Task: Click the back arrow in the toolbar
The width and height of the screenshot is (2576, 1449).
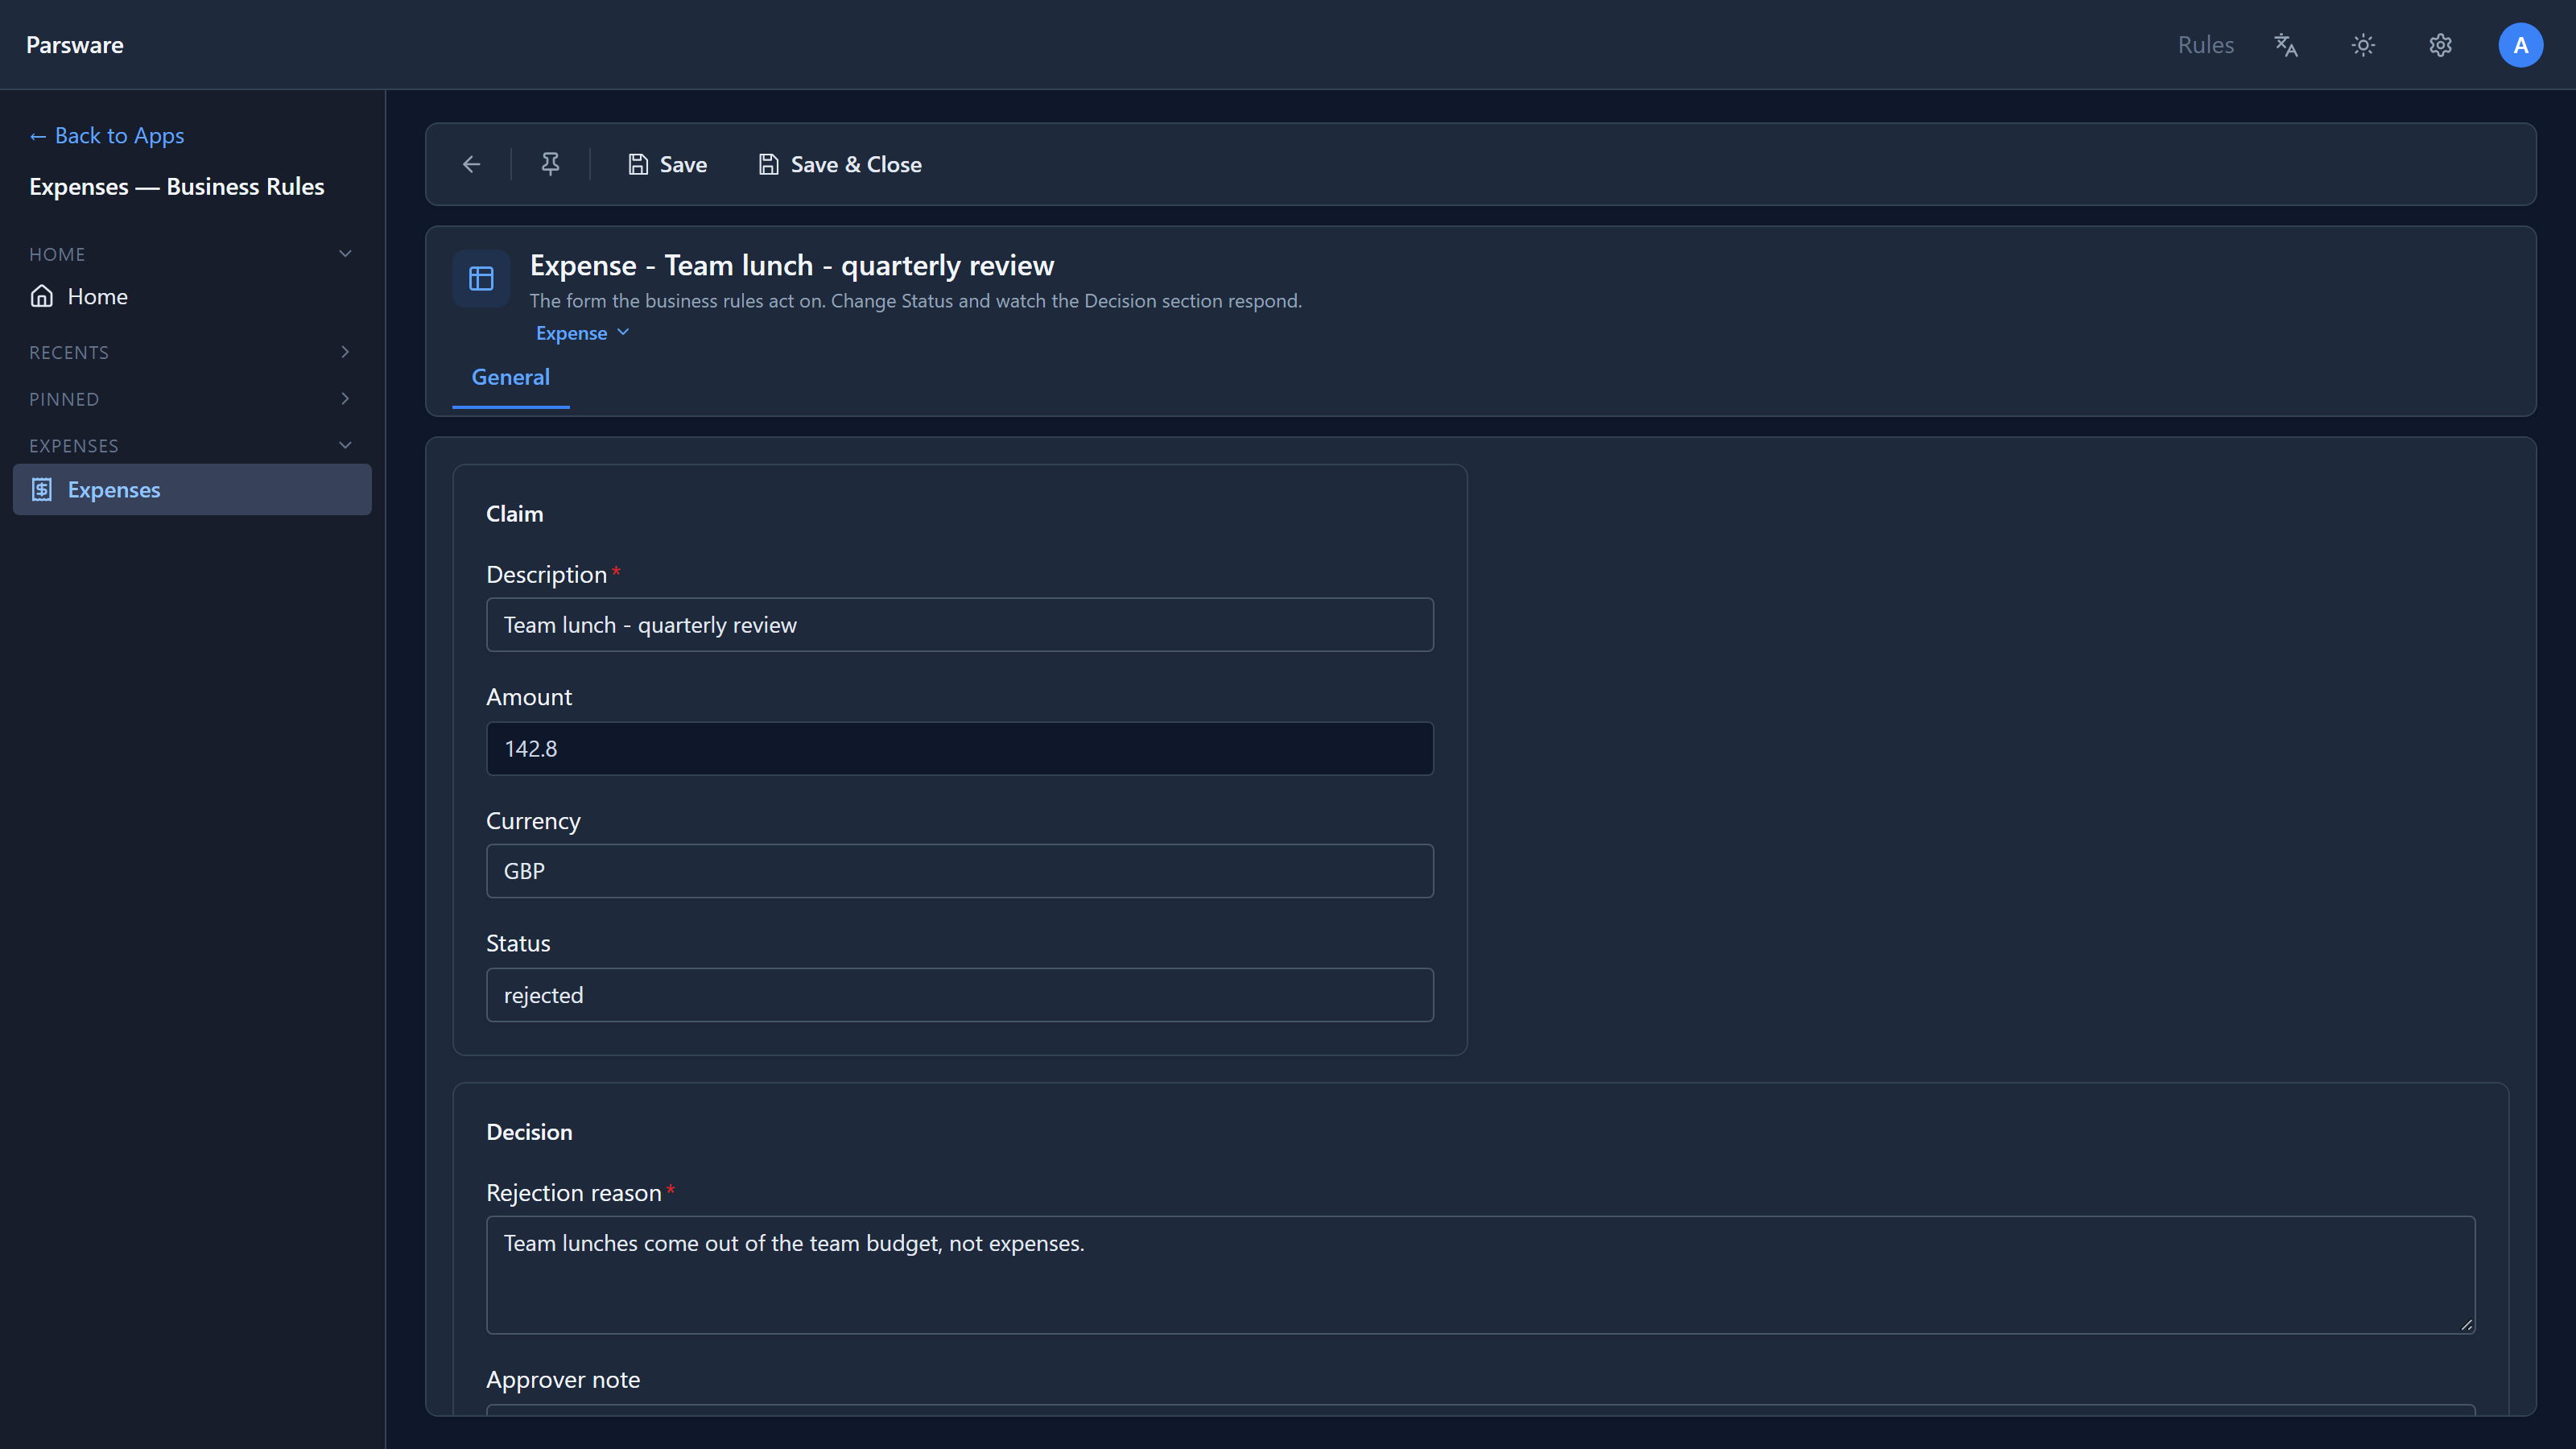Action: 471,164
